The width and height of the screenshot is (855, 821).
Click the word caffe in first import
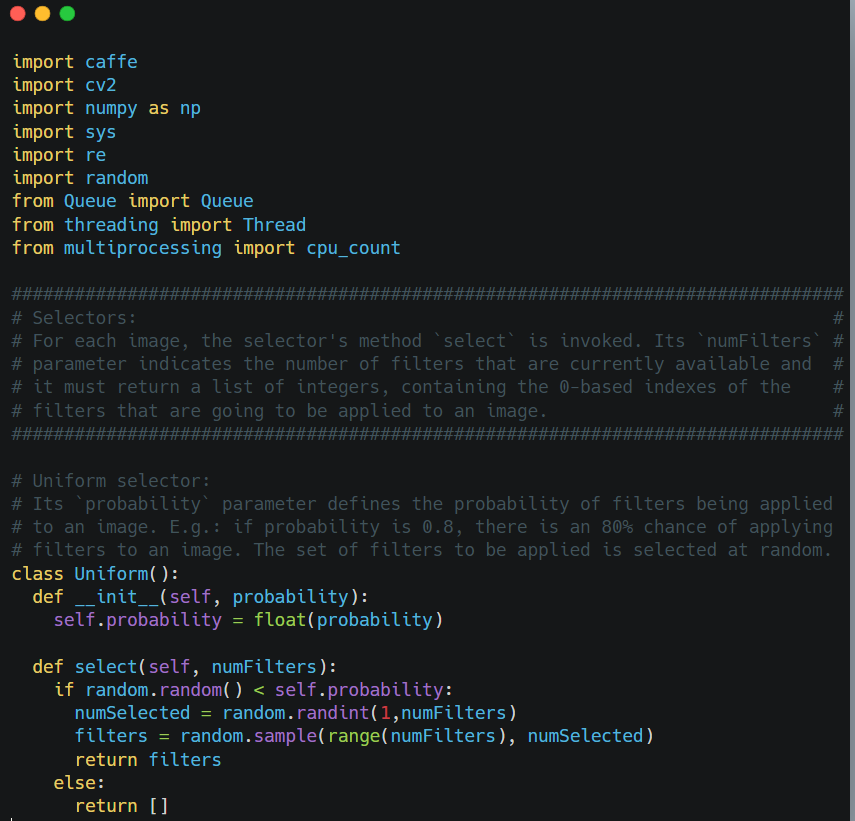(x=111, y=62)
